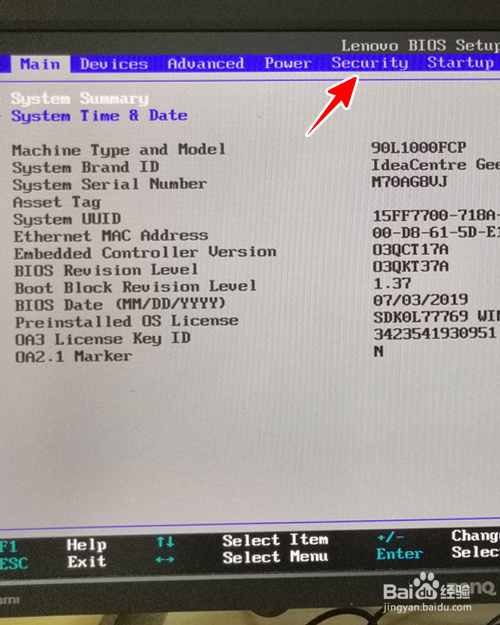This screenshot has height=625, width=500.
Task: Click the System Brand ID label
Action: [86, 167]
